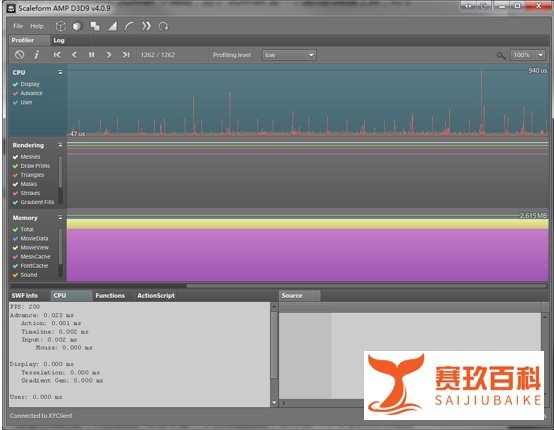Open the 100% zoom dropdown
The image size is (554, 430).
pos(528,55)
